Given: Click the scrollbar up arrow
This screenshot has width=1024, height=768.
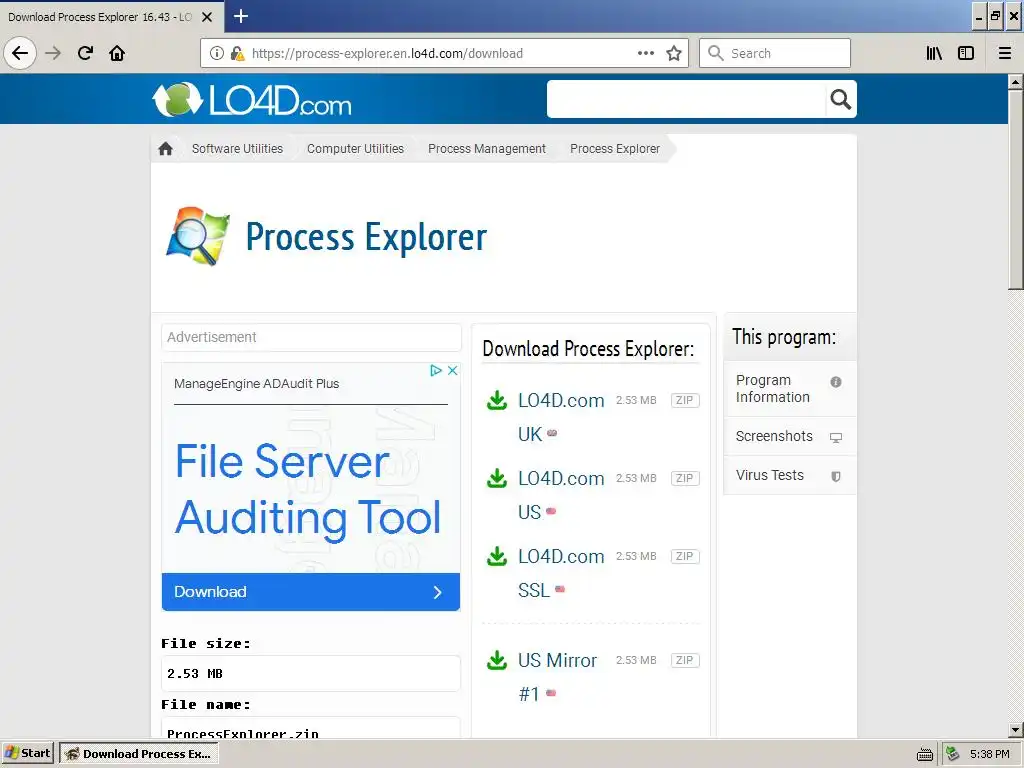Looking at the screenshot, I should 1015,82.
